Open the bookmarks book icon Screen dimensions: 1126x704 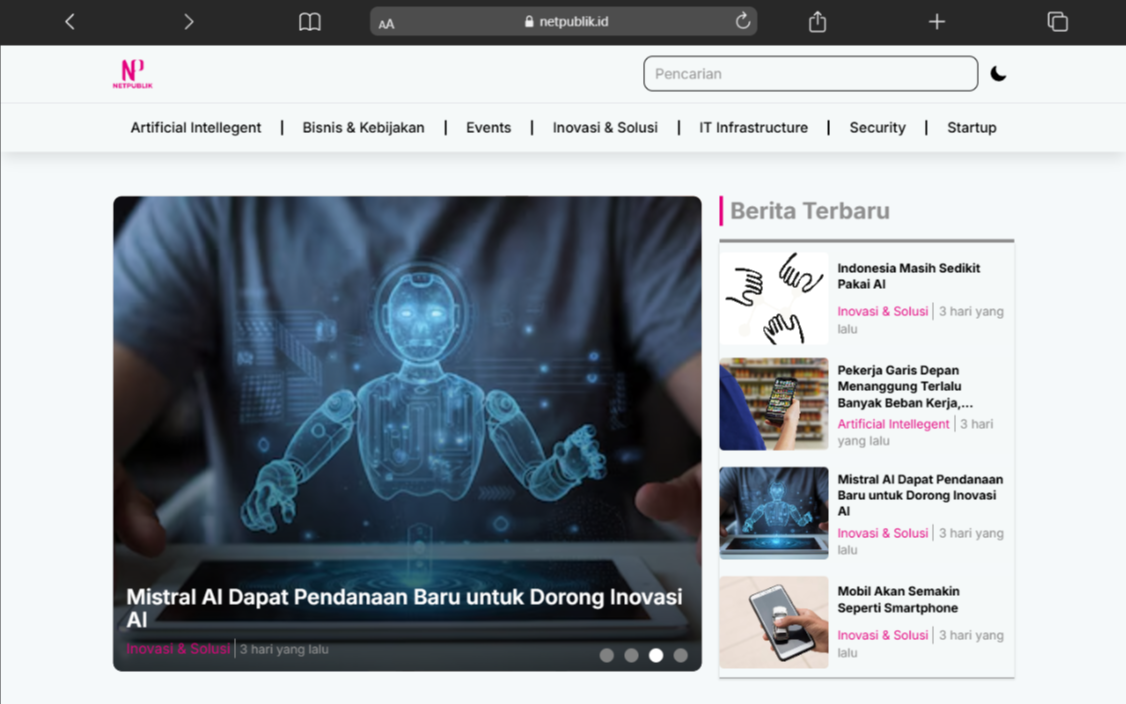(x=310, y=22)
